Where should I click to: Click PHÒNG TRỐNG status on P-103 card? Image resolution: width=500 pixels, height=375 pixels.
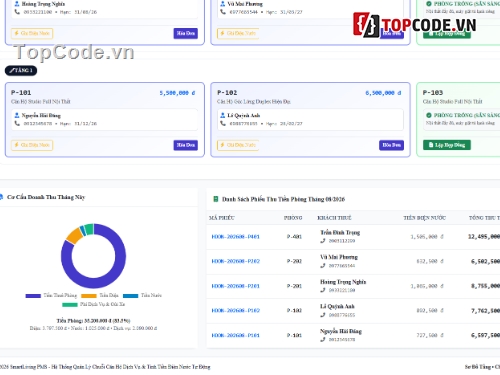(467, 115)
